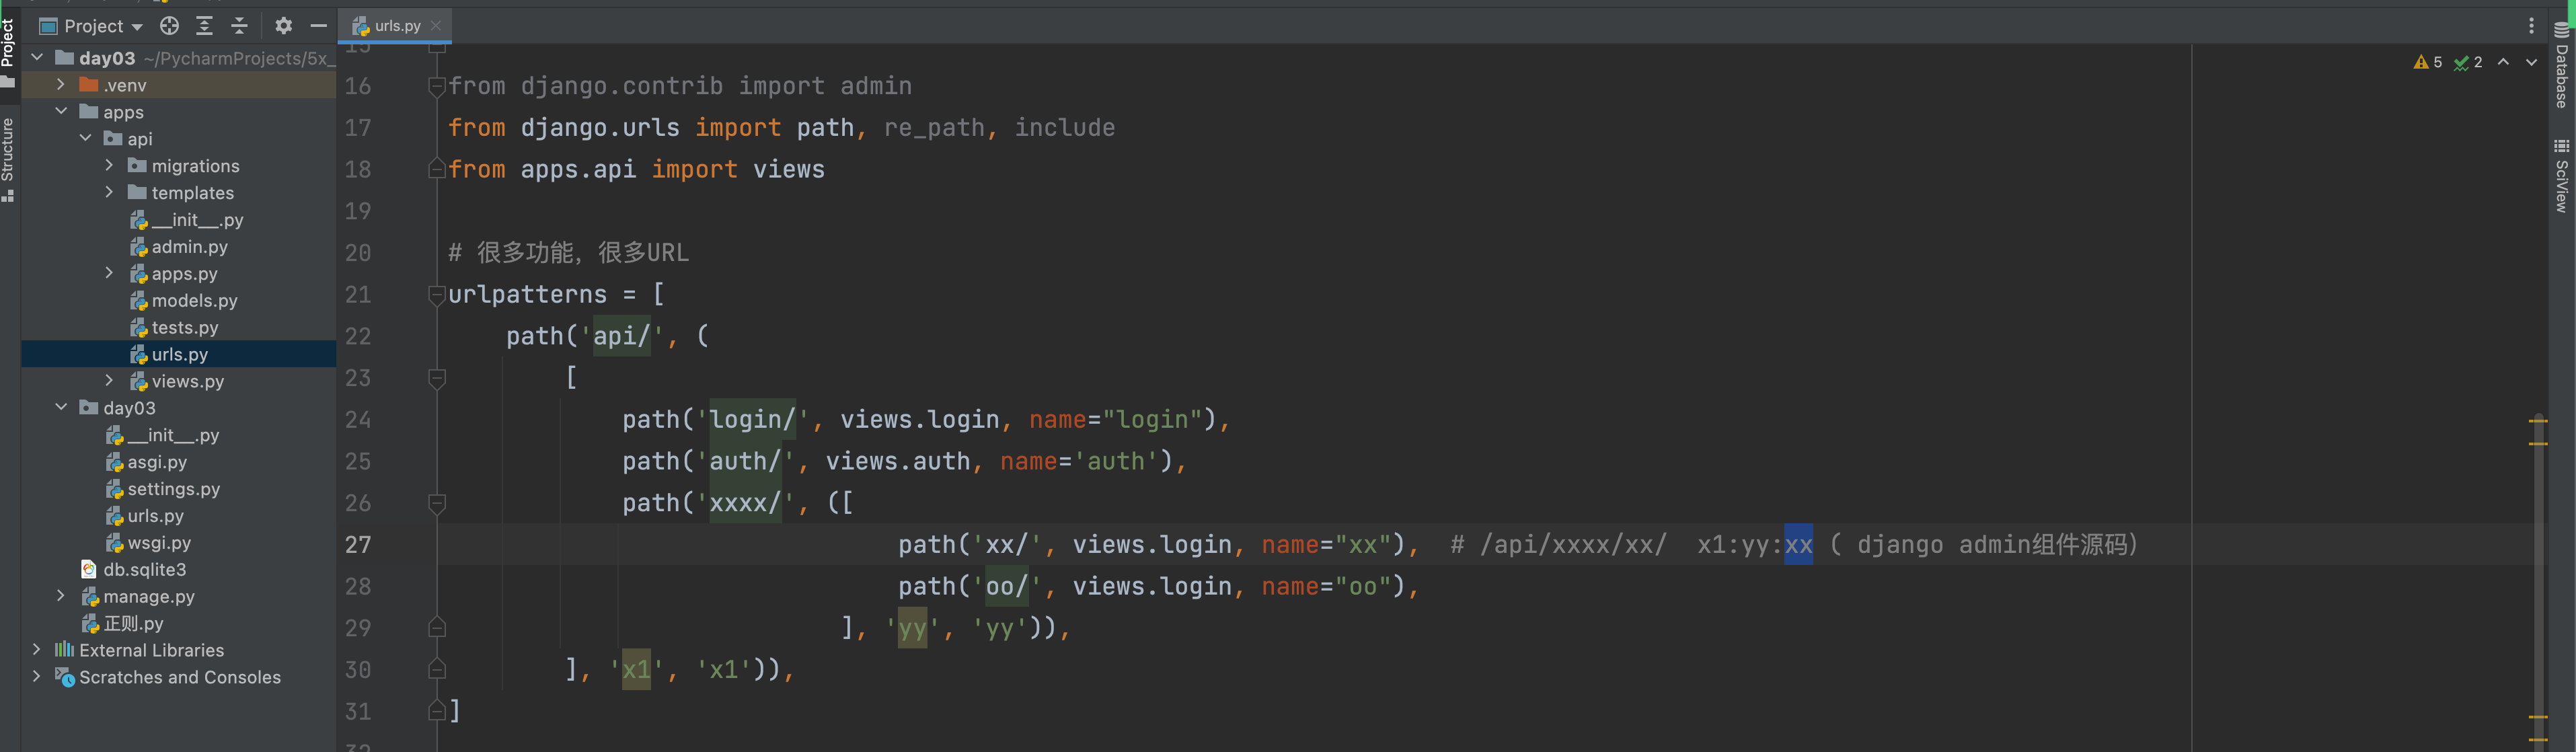Toggle fold marker at line 26
The width and height of the screenshot is (2576, 752).
pos(437,503)
